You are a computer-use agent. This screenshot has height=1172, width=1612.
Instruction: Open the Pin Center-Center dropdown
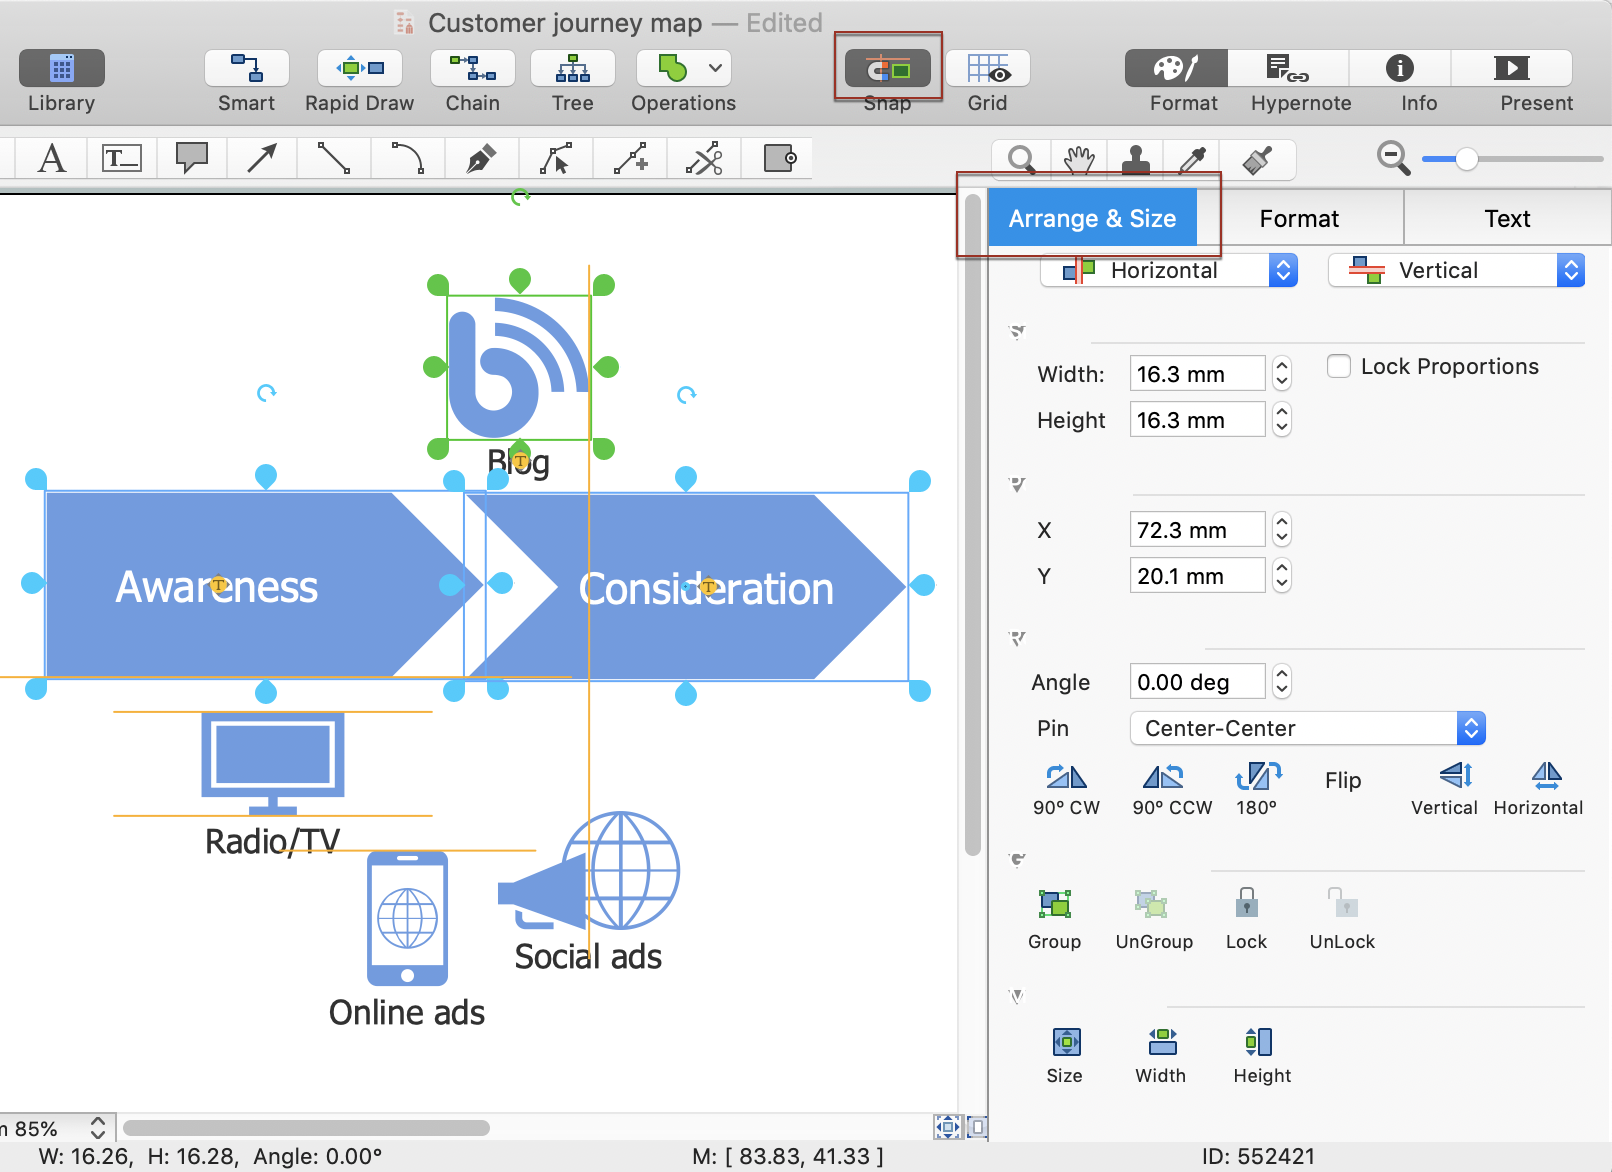pyautogui.click(x=1307, y=728)
